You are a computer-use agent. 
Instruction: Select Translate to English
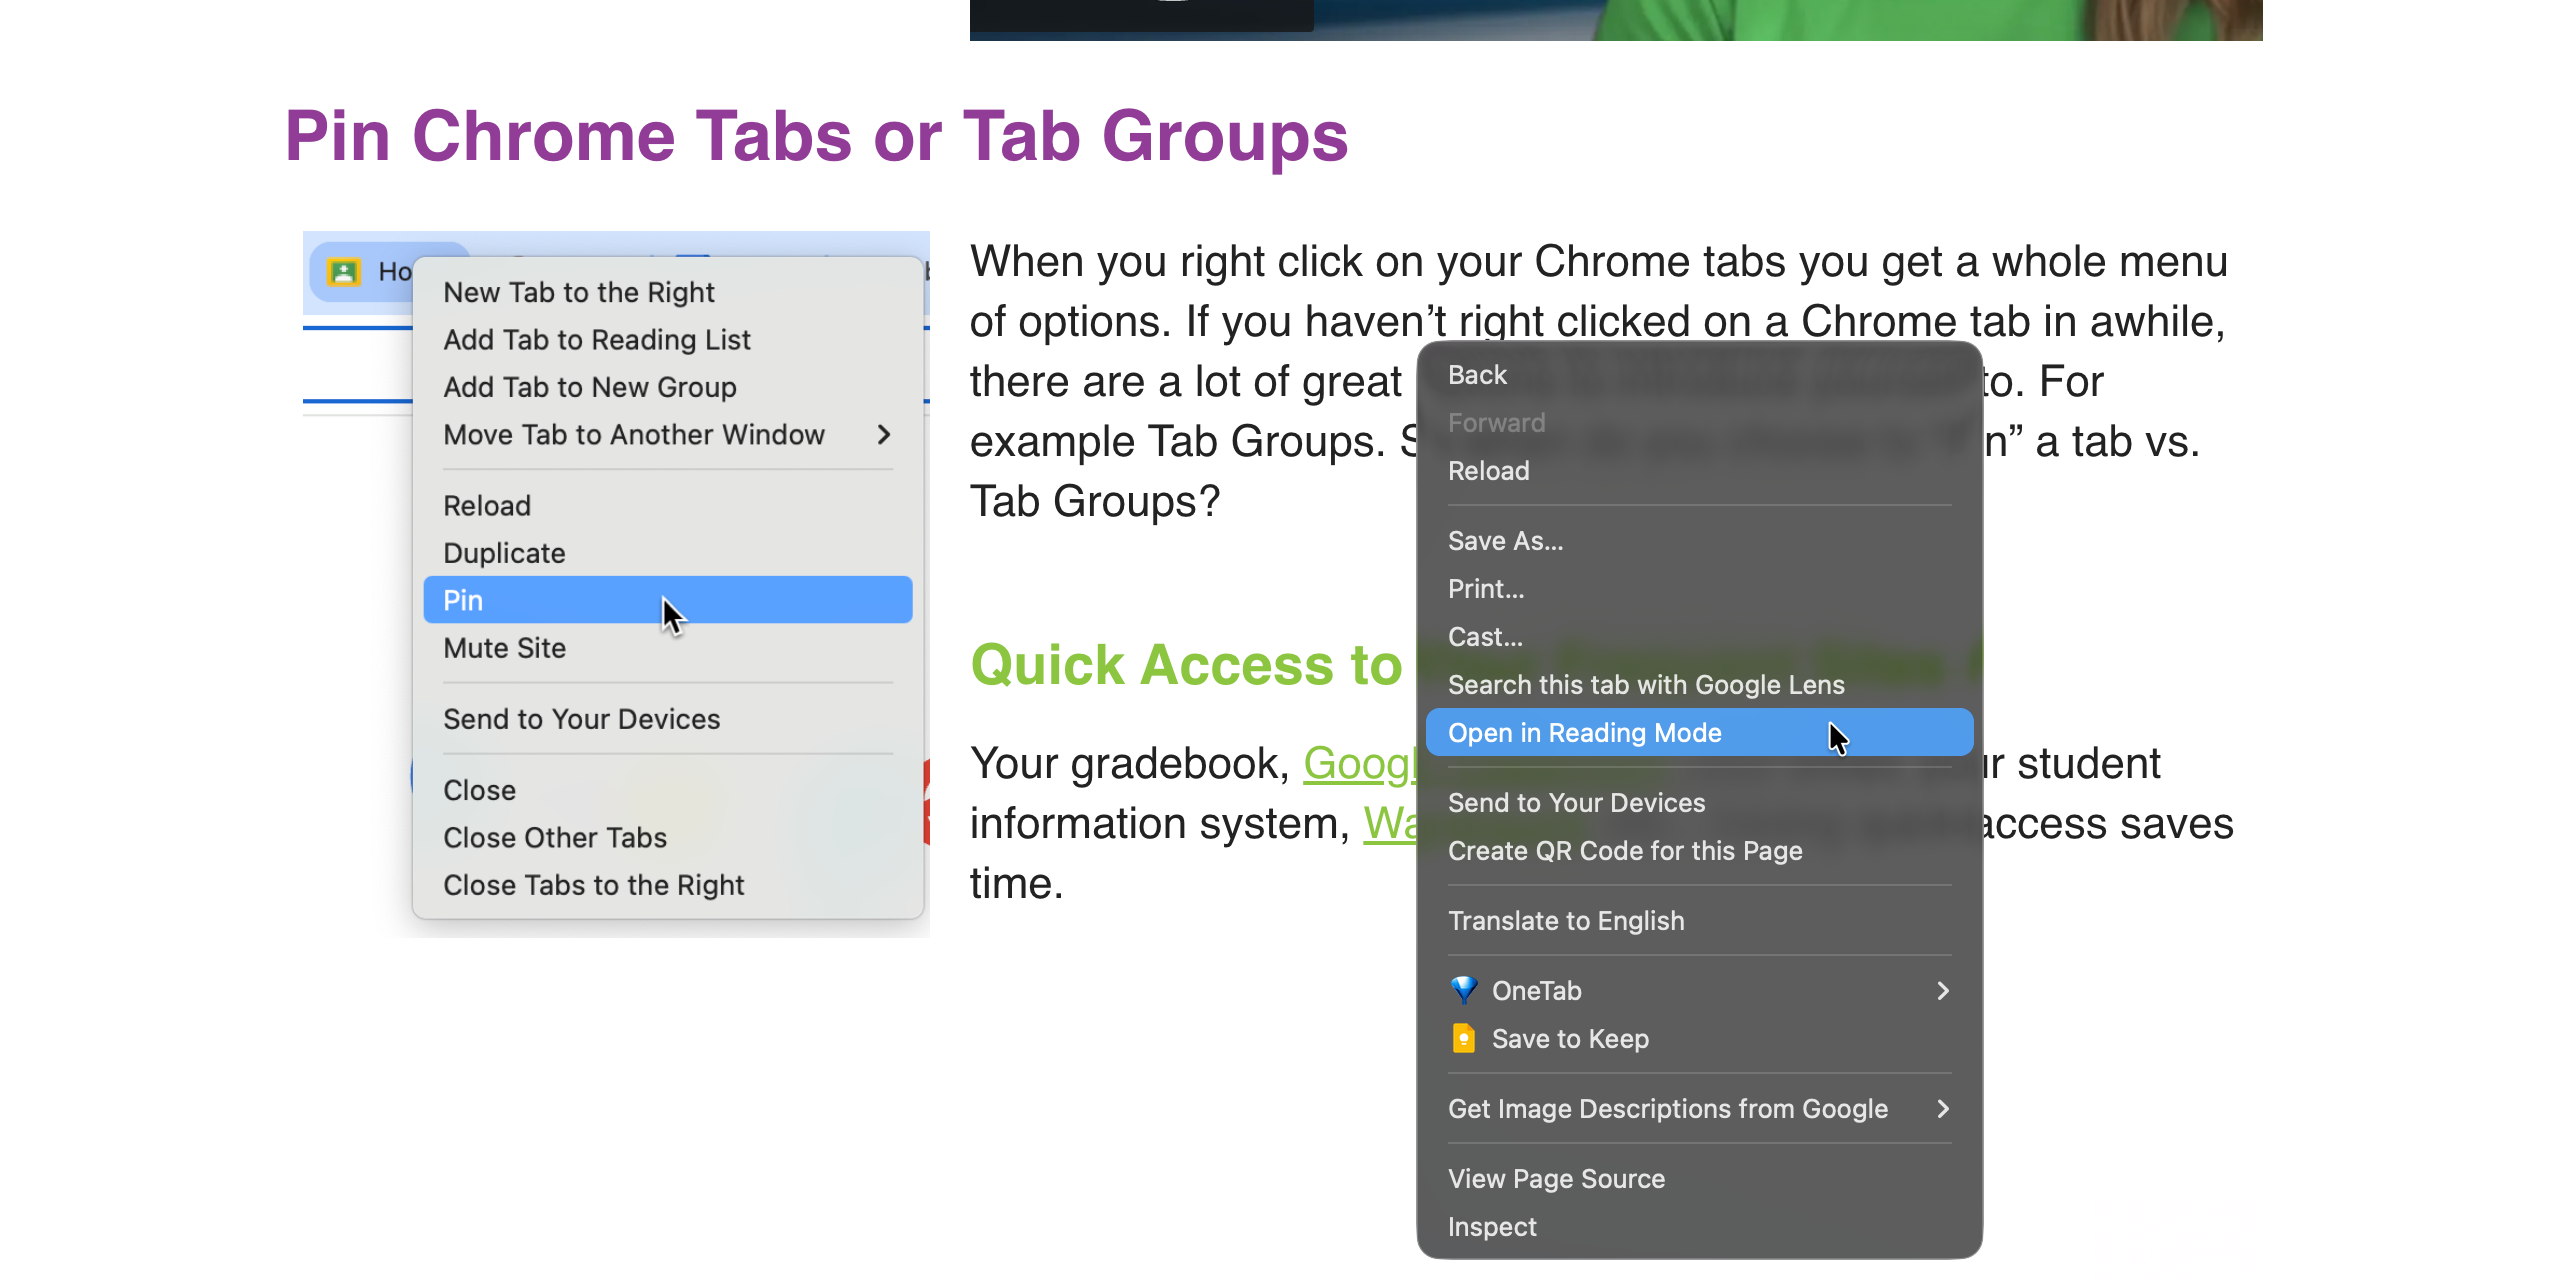1565,921
